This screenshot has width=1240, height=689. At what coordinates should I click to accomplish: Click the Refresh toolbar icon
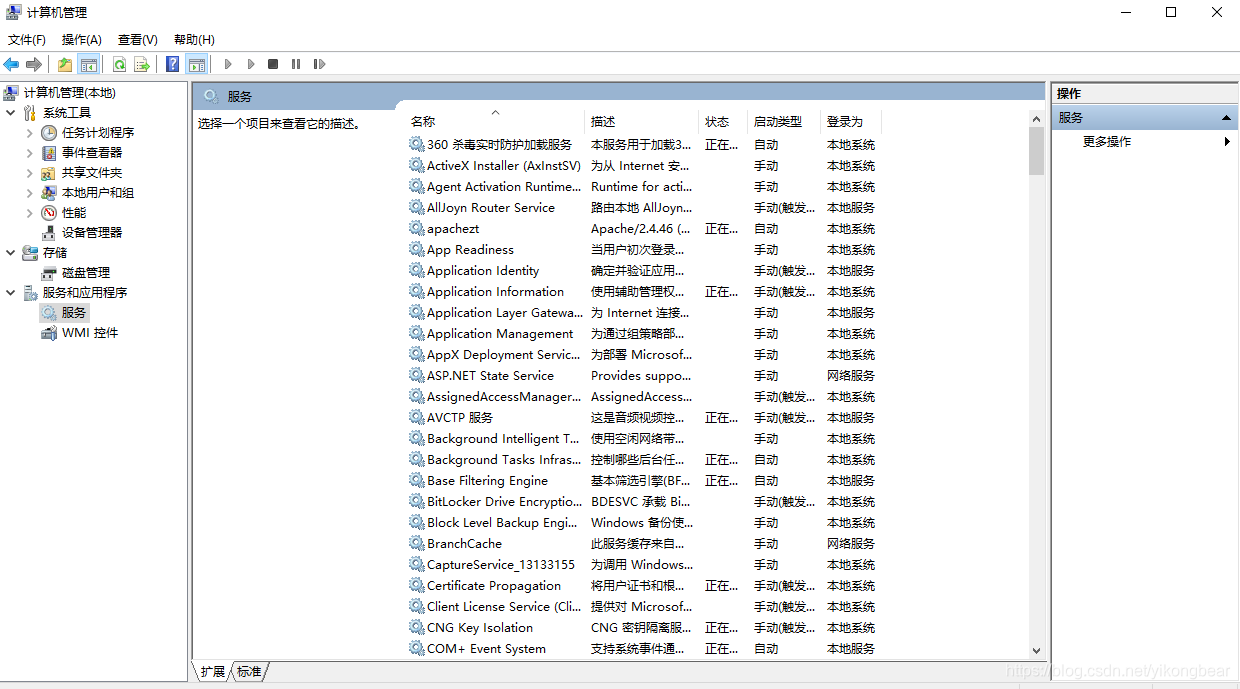(119, 64)
